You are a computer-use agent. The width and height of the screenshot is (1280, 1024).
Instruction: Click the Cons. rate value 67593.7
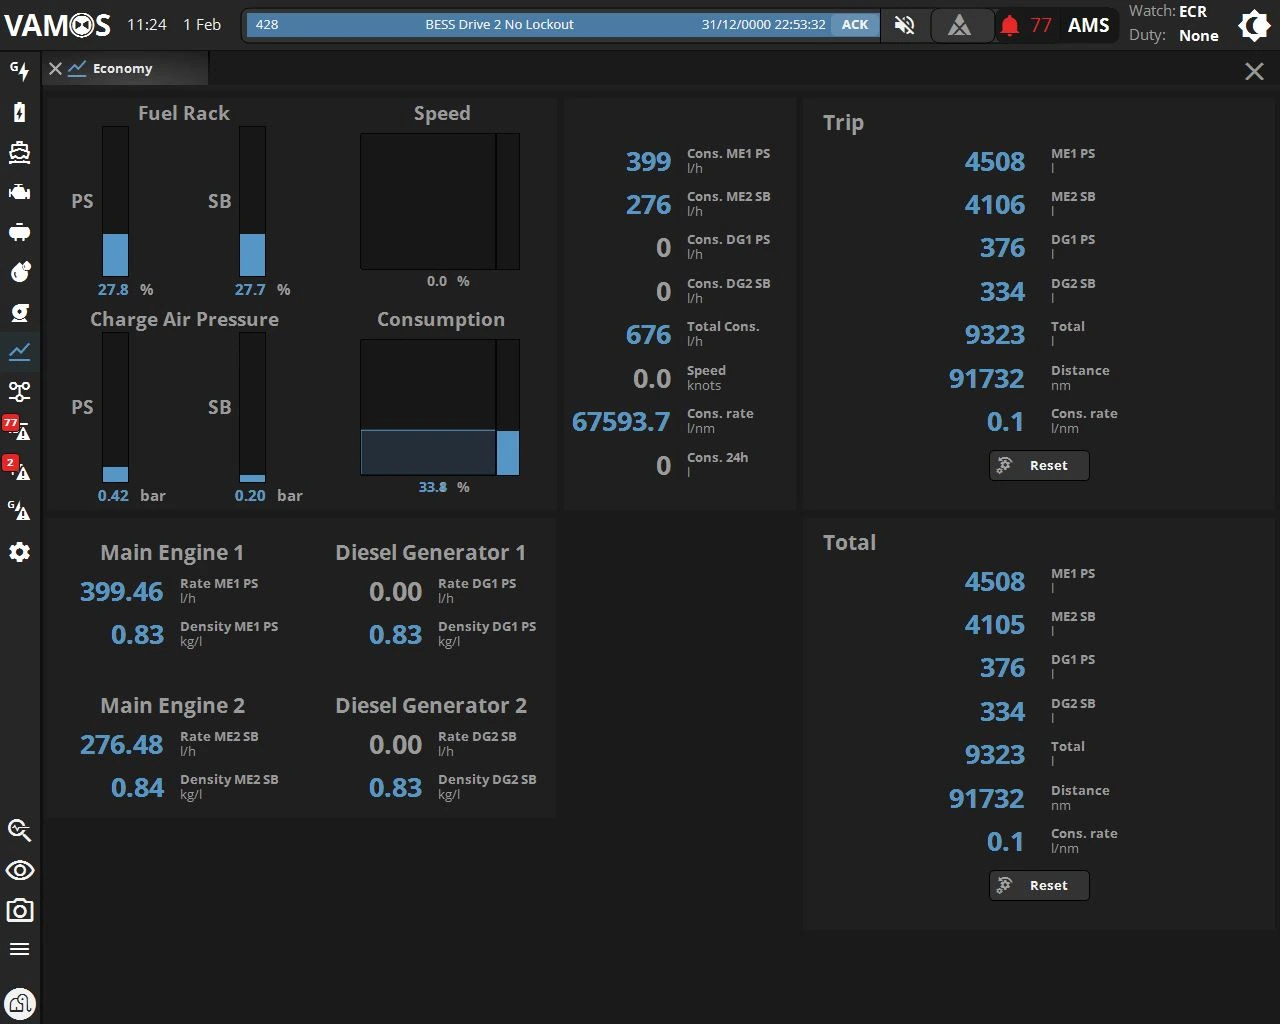tap(621, 421)
